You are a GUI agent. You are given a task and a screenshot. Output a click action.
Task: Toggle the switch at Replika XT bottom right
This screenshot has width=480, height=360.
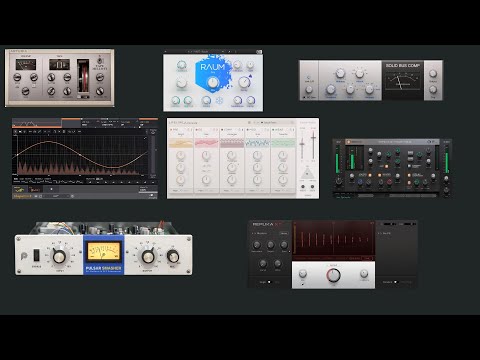[x=396, y=282]
